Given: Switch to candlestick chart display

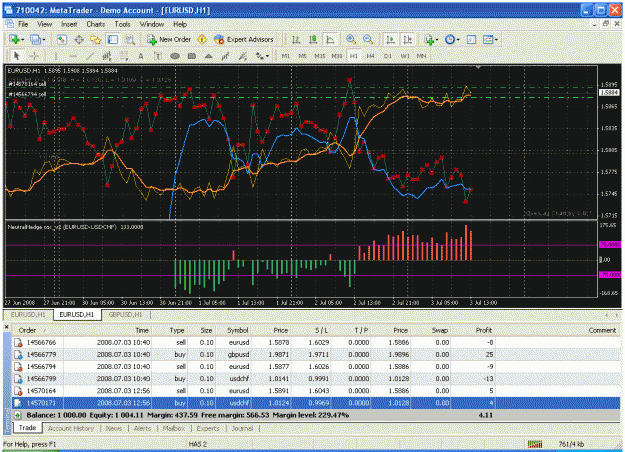Looking at the screenshot, I should (313, 39).
